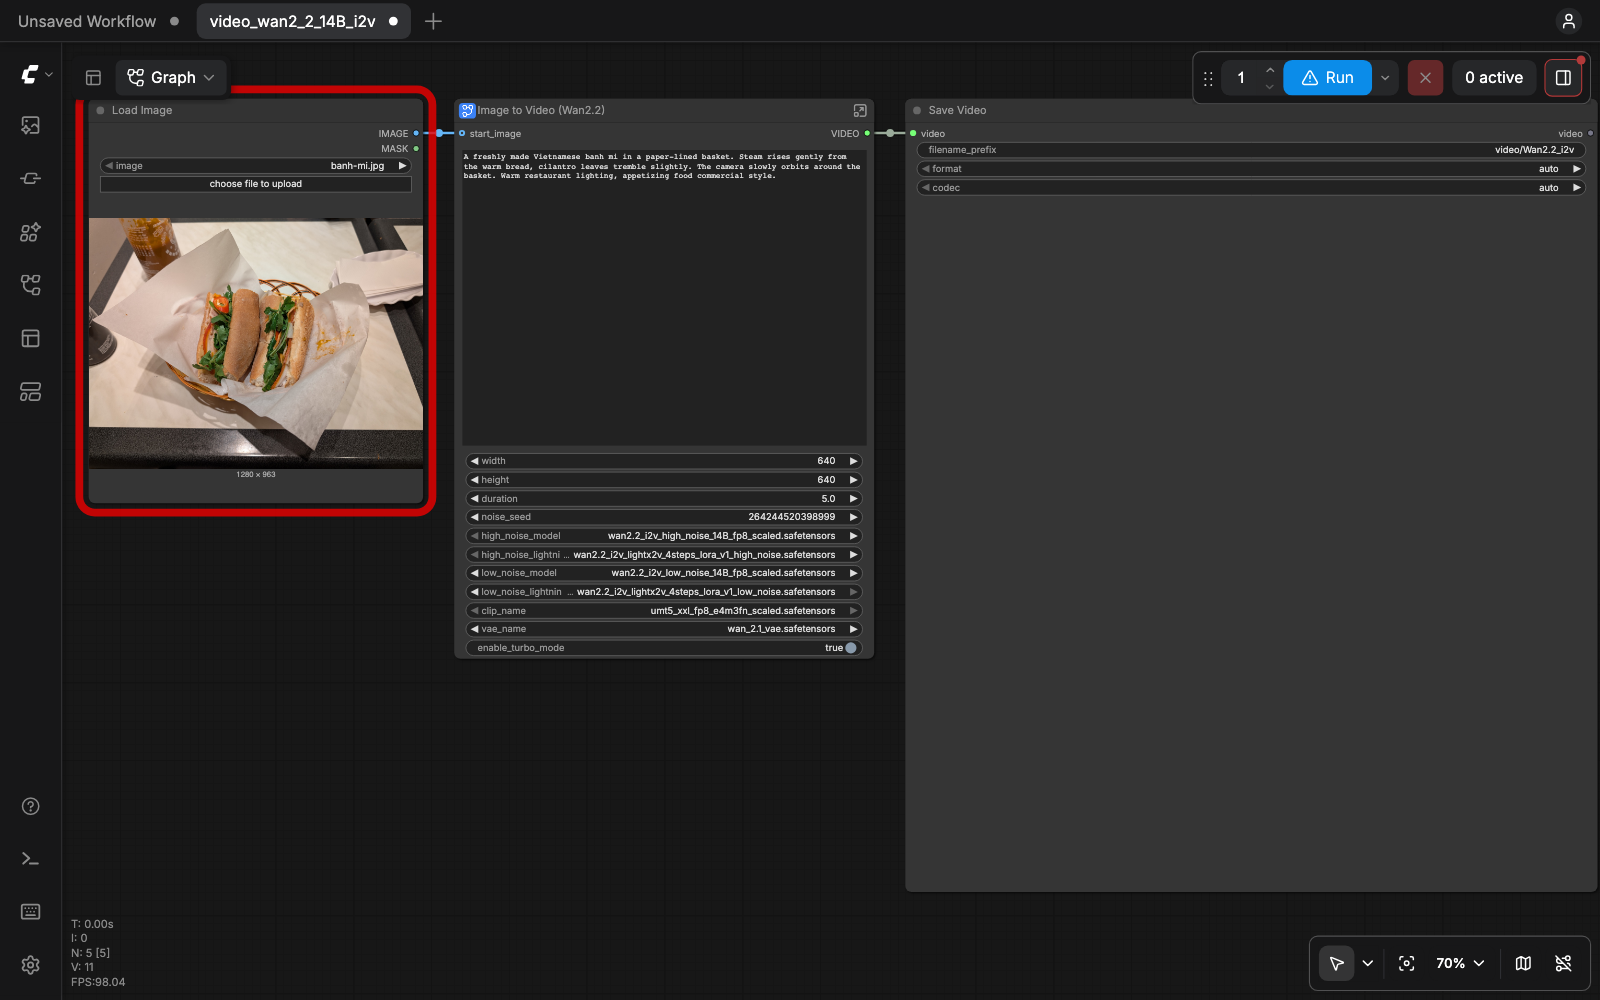This screenshot has height=1000, width=1600.
Task: Open the console terminal icon
Action: [31, 859]
